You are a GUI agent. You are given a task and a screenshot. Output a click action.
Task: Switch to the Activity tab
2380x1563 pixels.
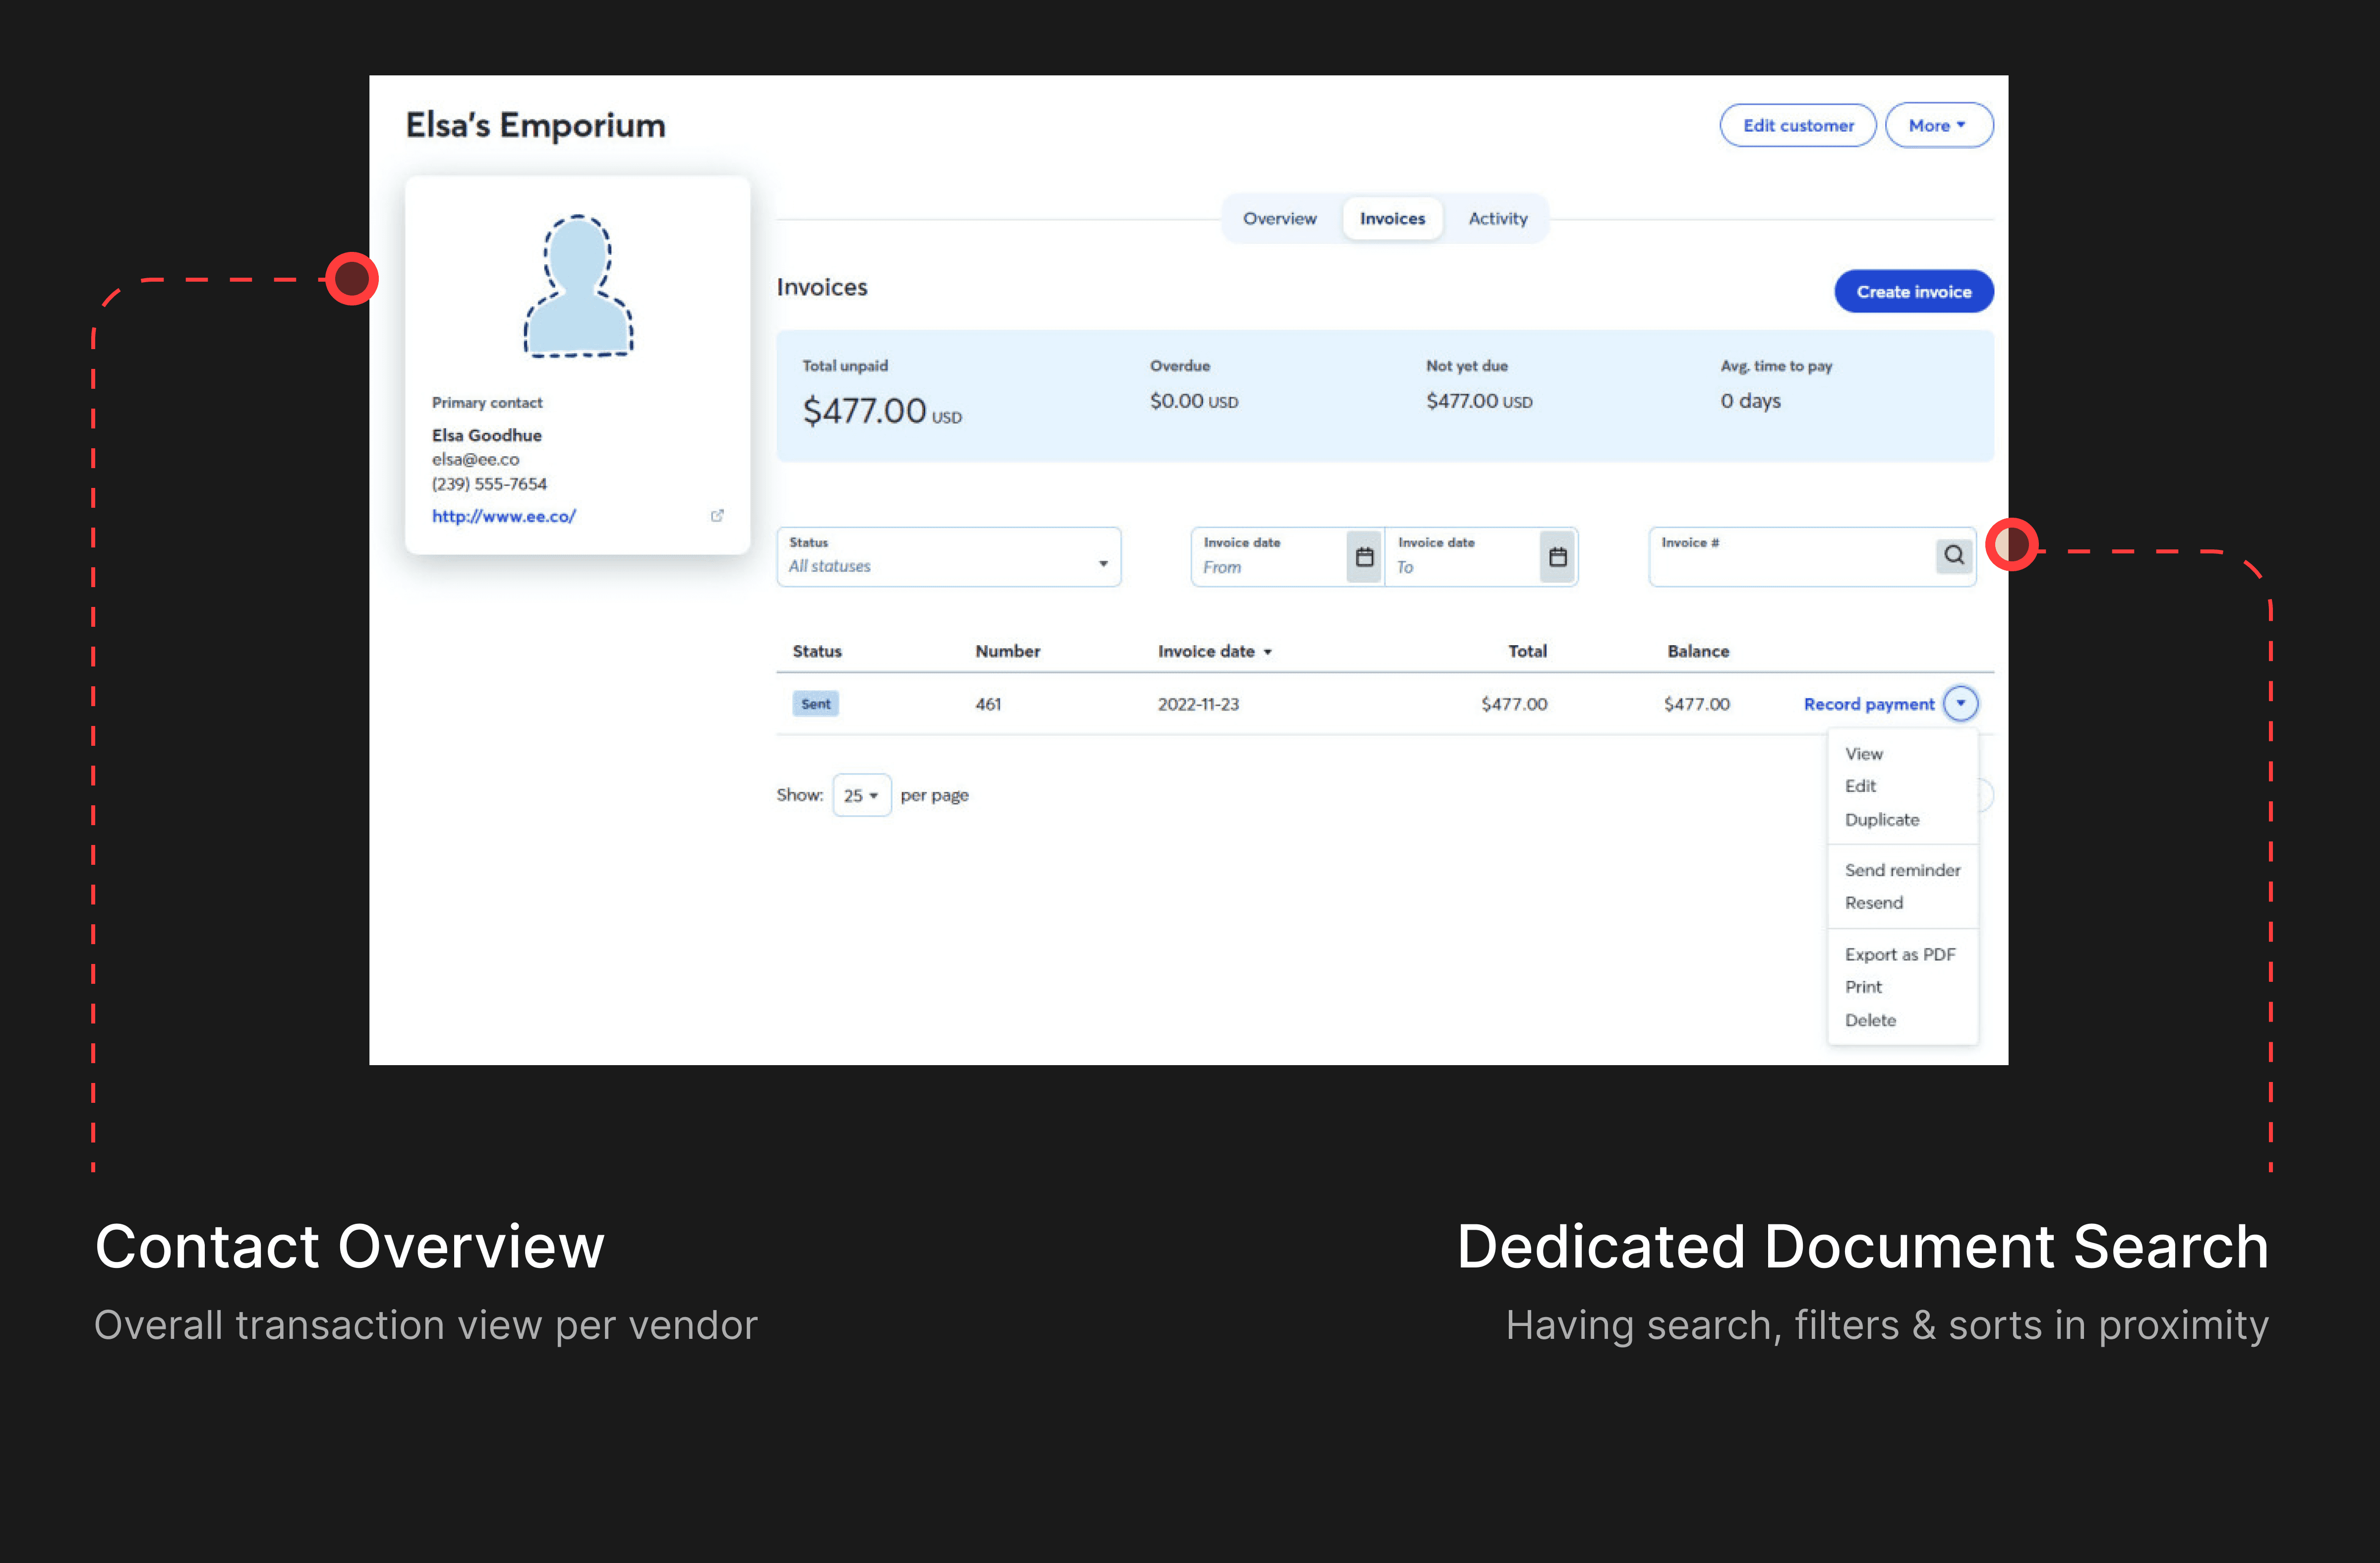1497,219
